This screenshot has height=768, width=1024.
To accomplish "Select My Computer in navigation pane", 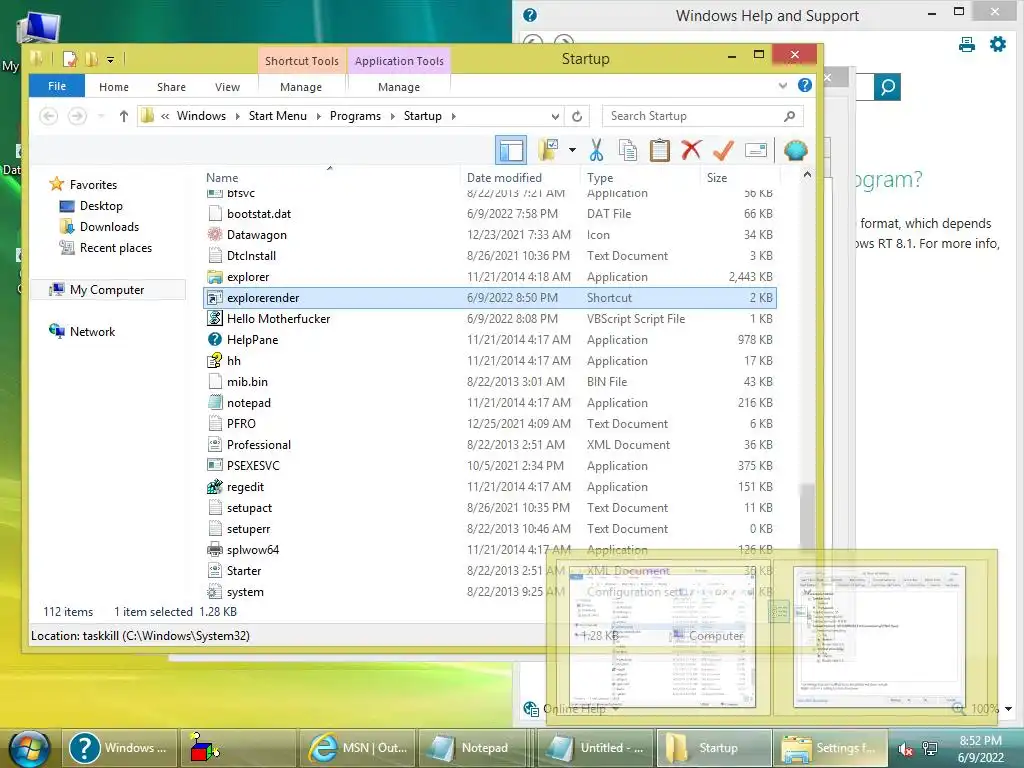I will pyautogui.click(x=107, y=290).
